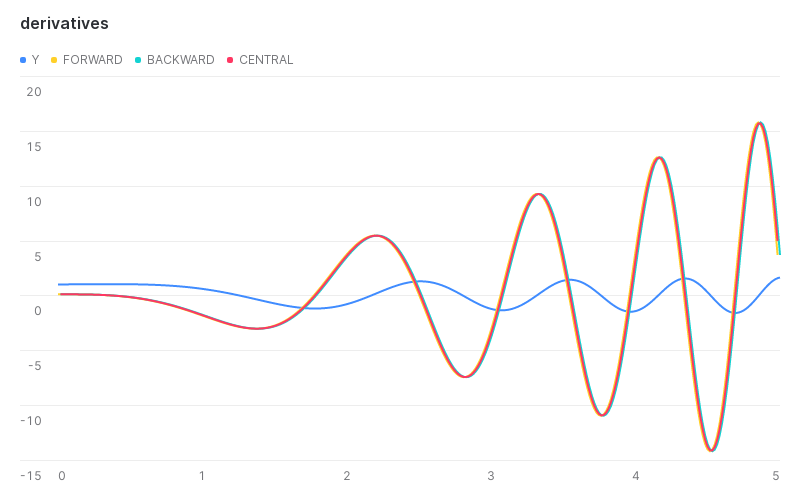Click y-axis label -15
The width and height of the screenshot is (800, 503).
(32, 475)
